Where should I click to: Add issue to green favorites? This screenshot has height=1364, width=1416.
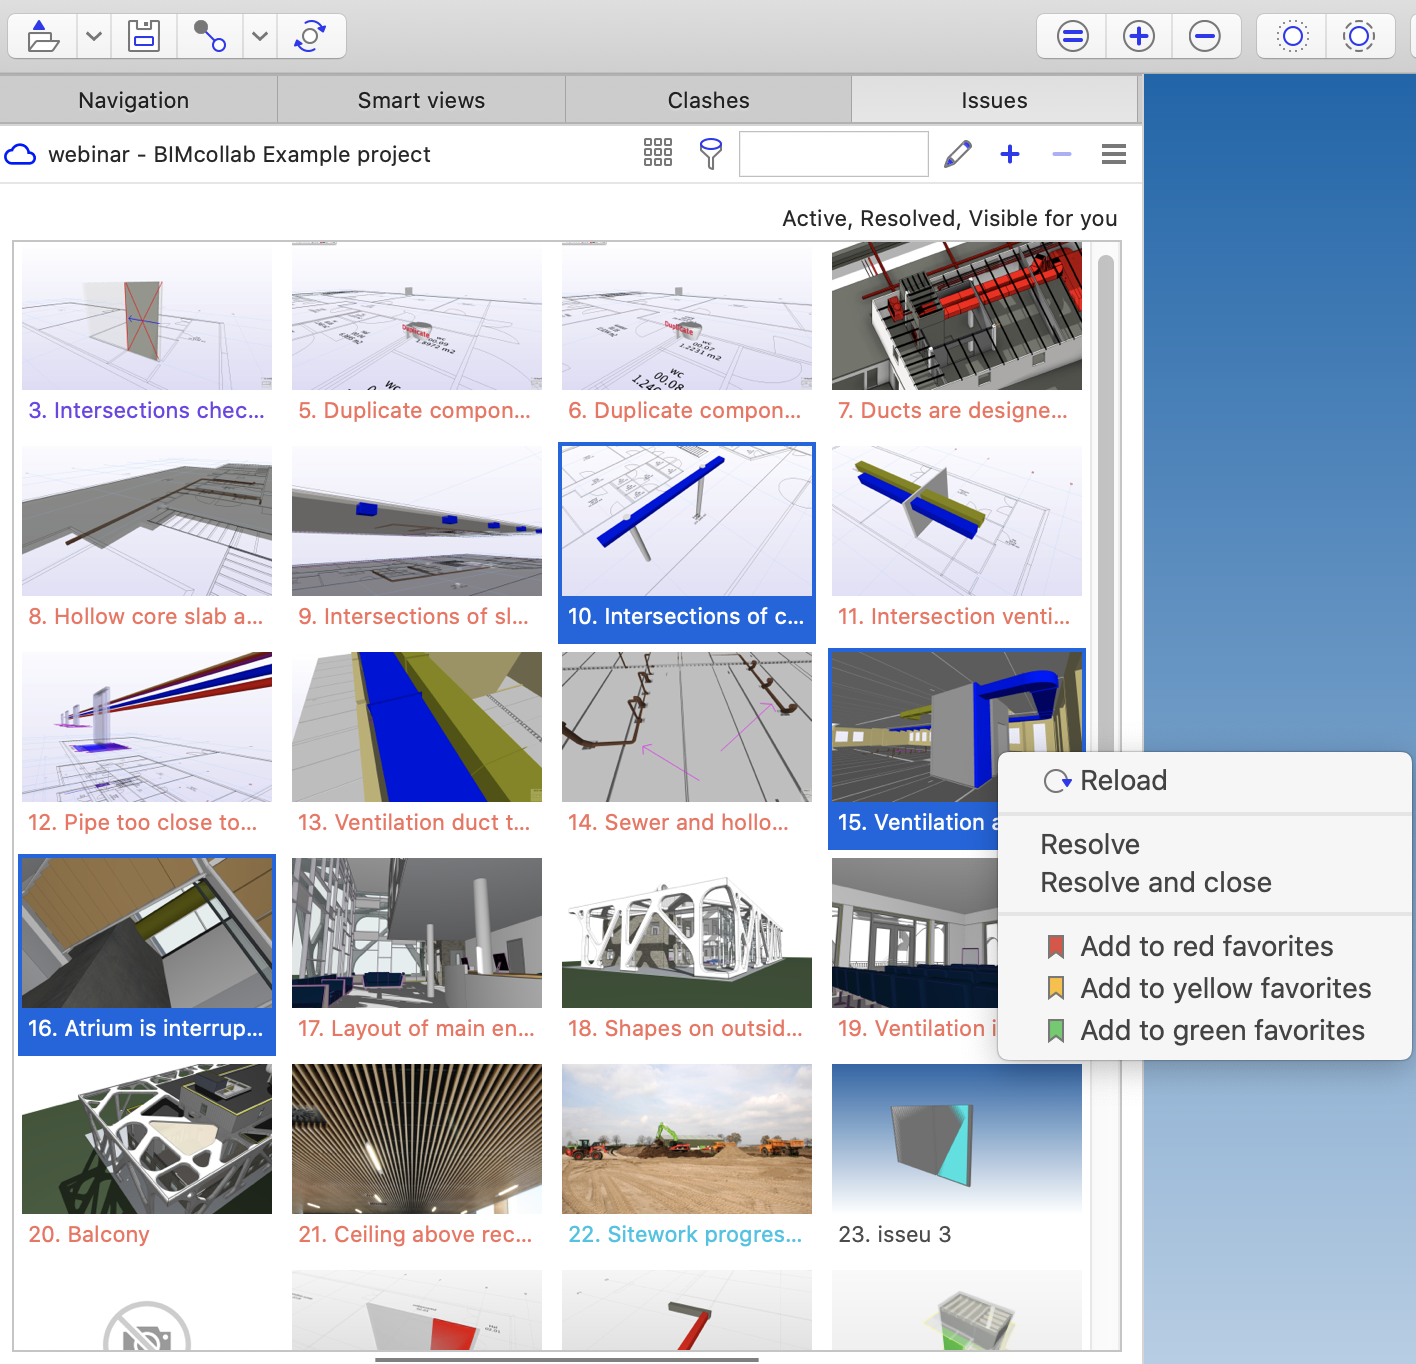(1205, 1030)
